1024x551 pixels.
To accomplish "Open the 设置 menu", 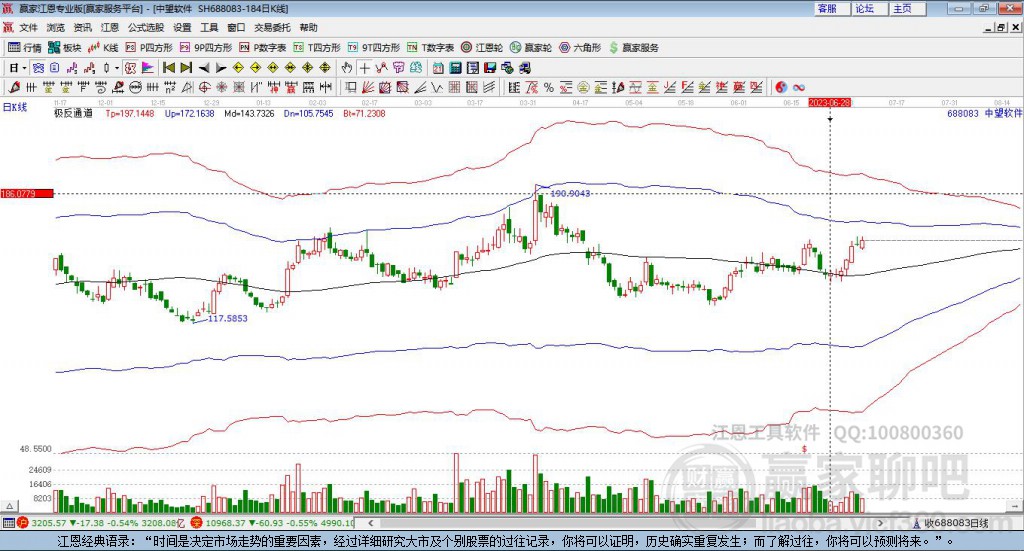I will click(182, 27).
